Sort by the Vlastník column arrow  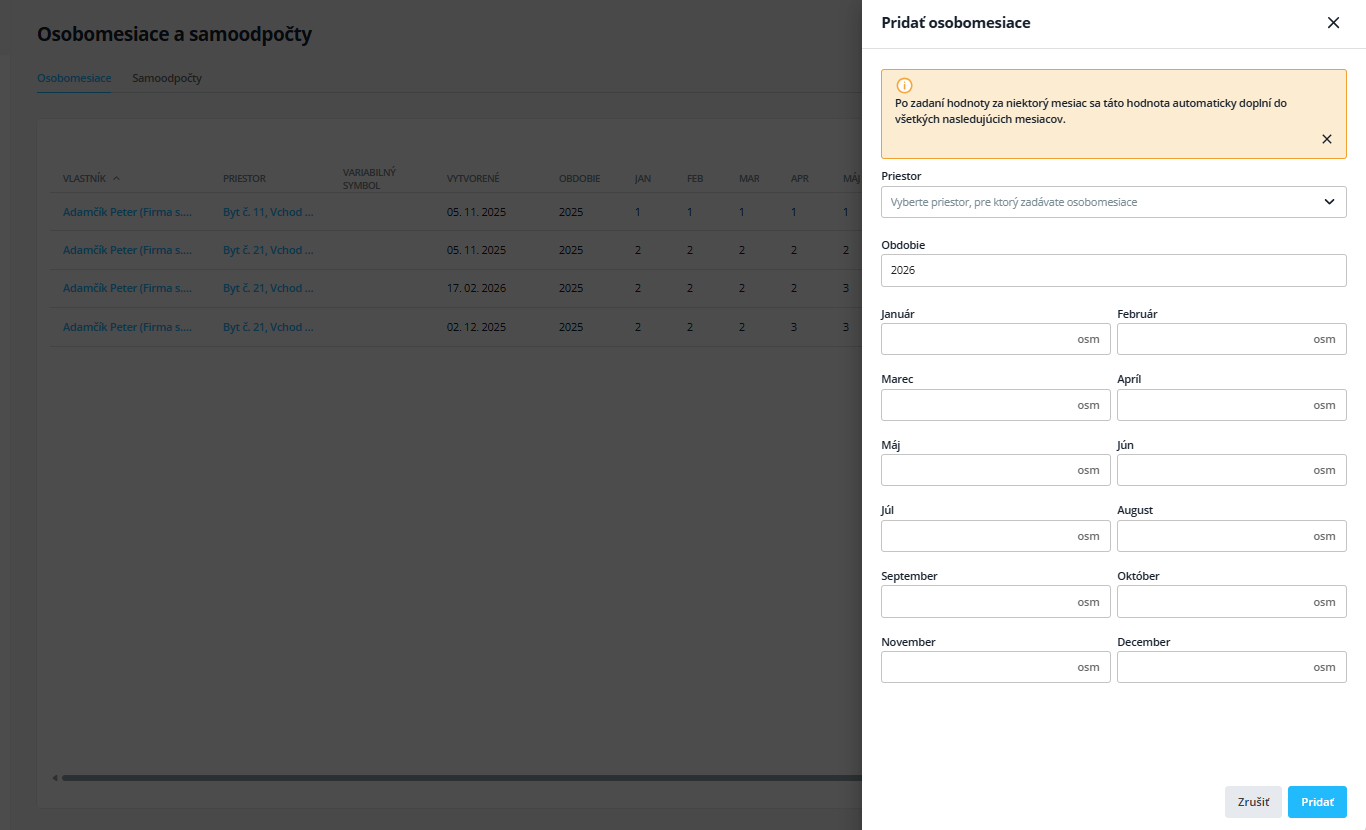(x=116, y=179)
